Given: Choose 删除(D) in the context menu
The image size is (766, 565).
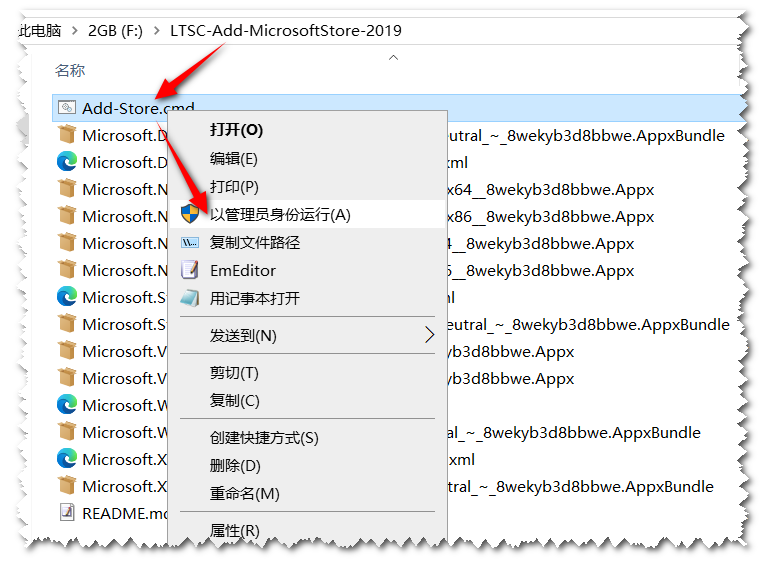Looking at the screenshot, I should tap(308, 466).
